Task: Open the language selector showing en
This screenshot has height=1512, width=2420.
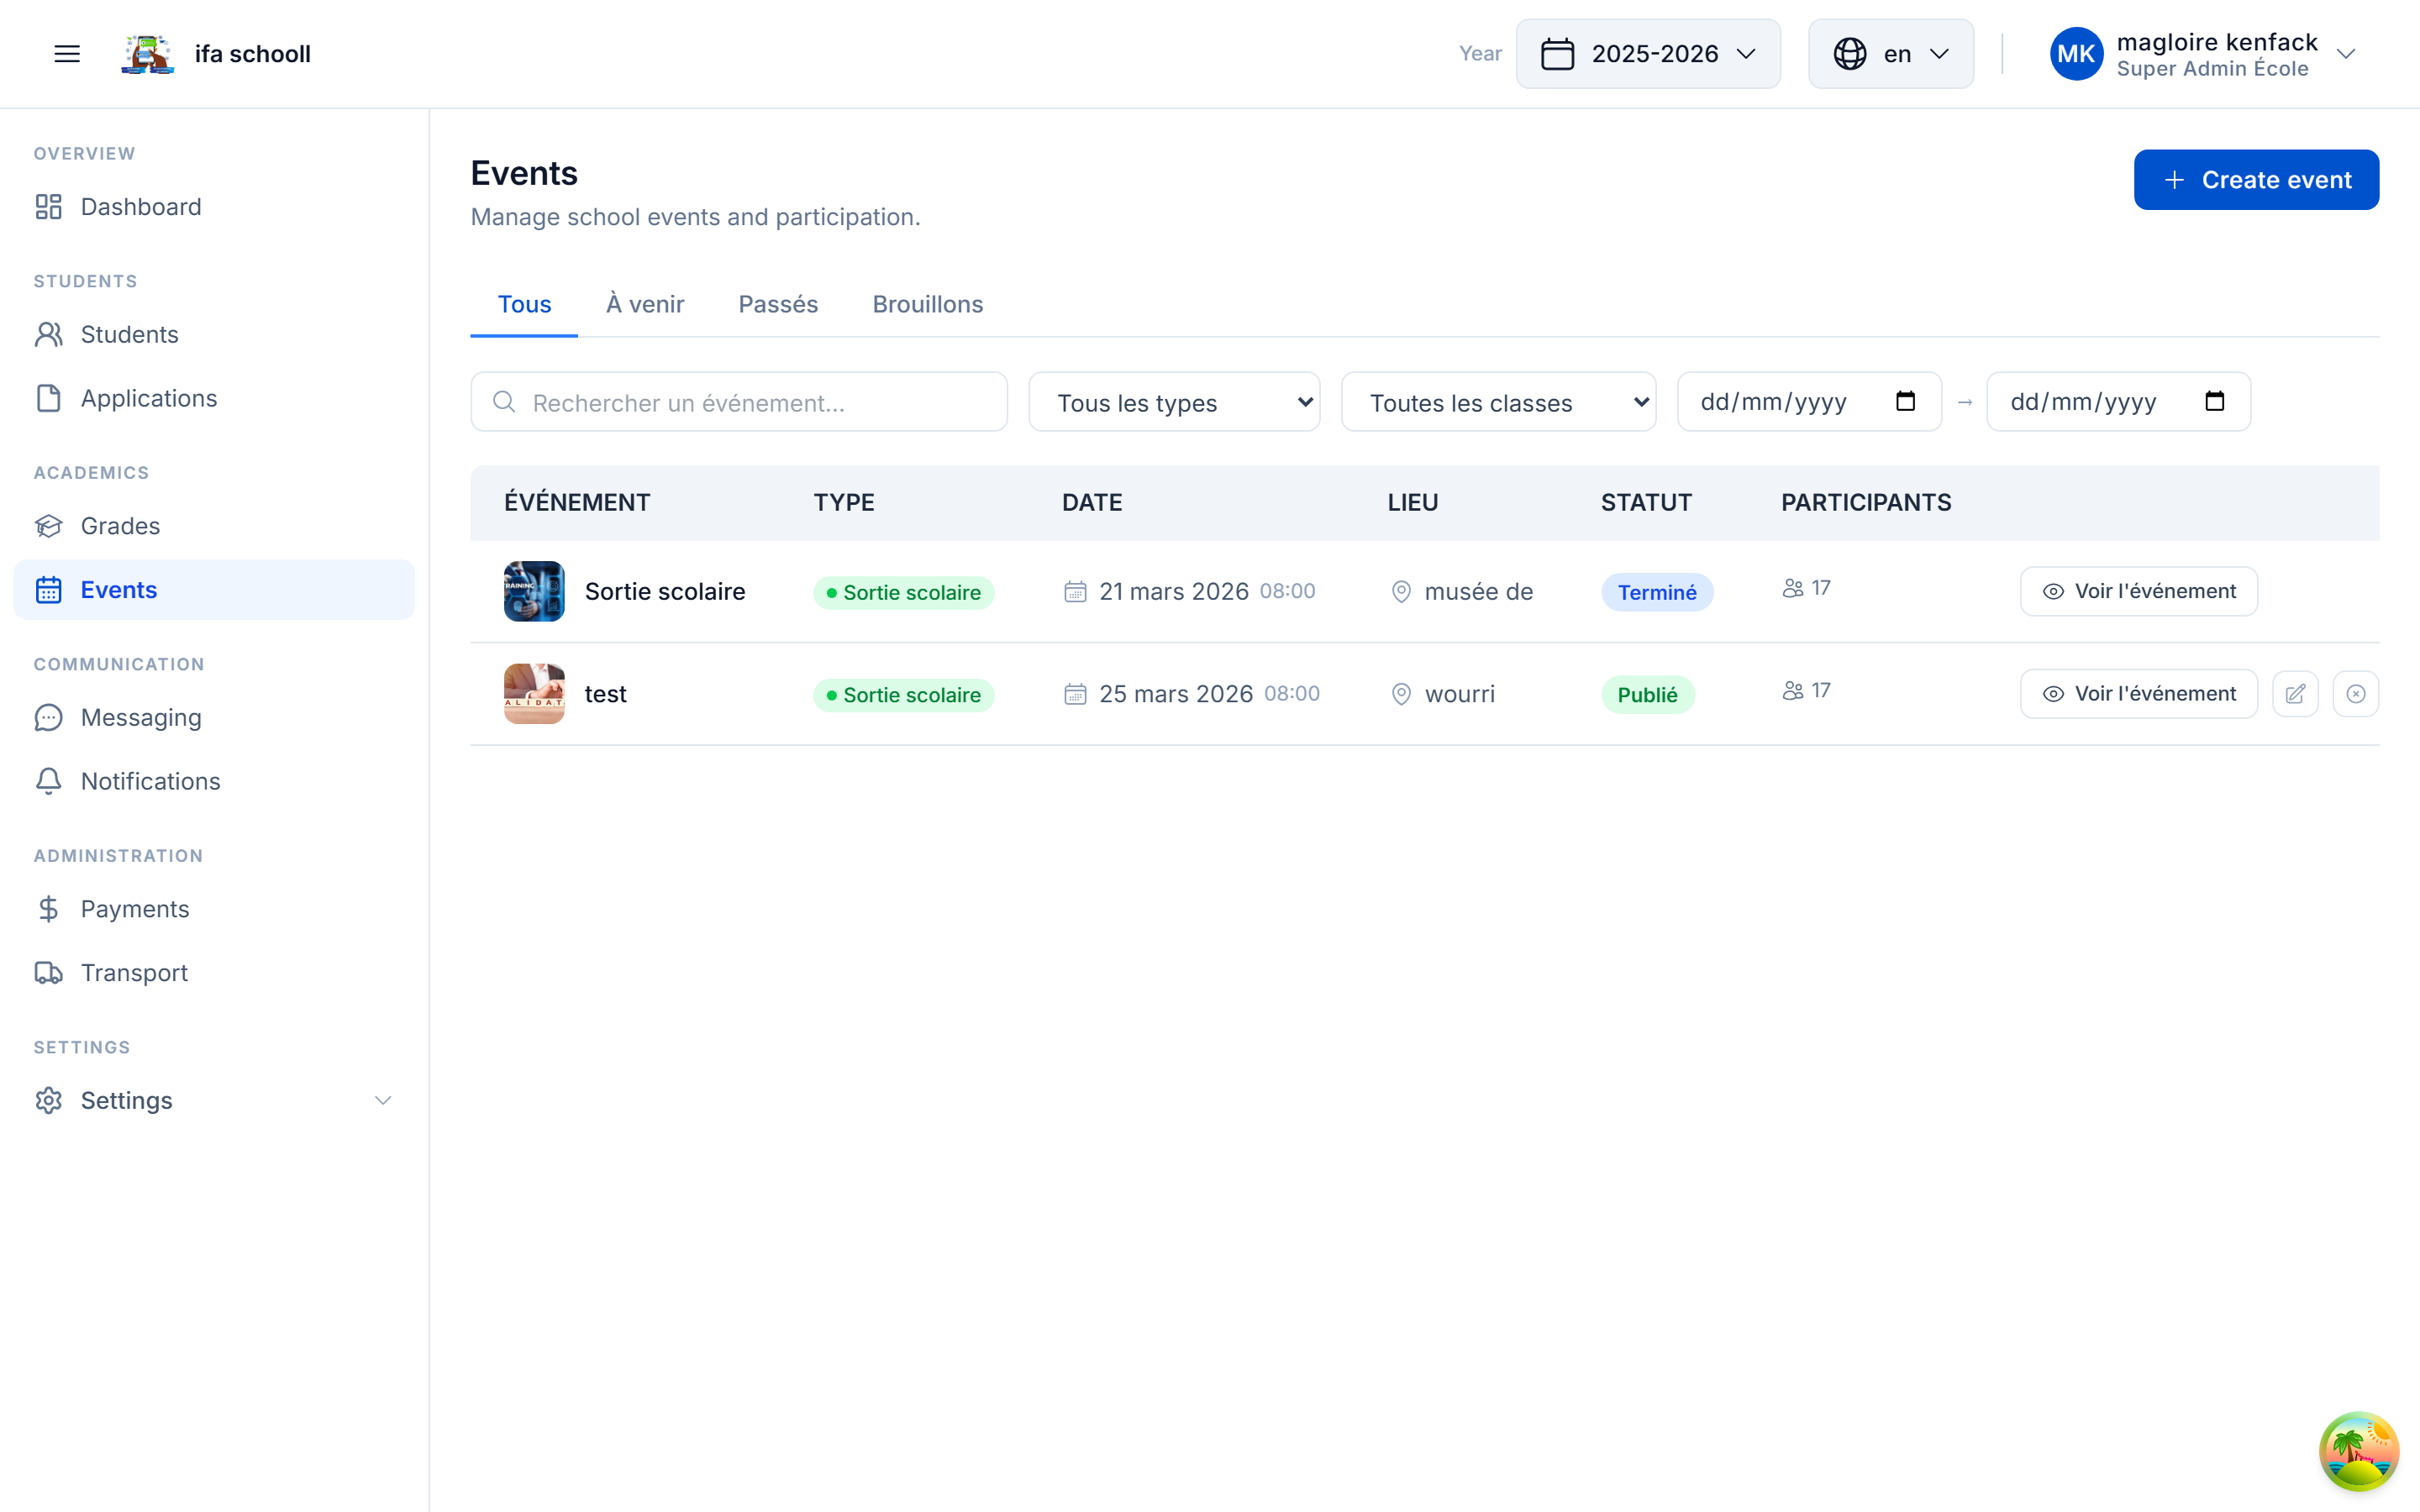Action: pos(1890,54)
